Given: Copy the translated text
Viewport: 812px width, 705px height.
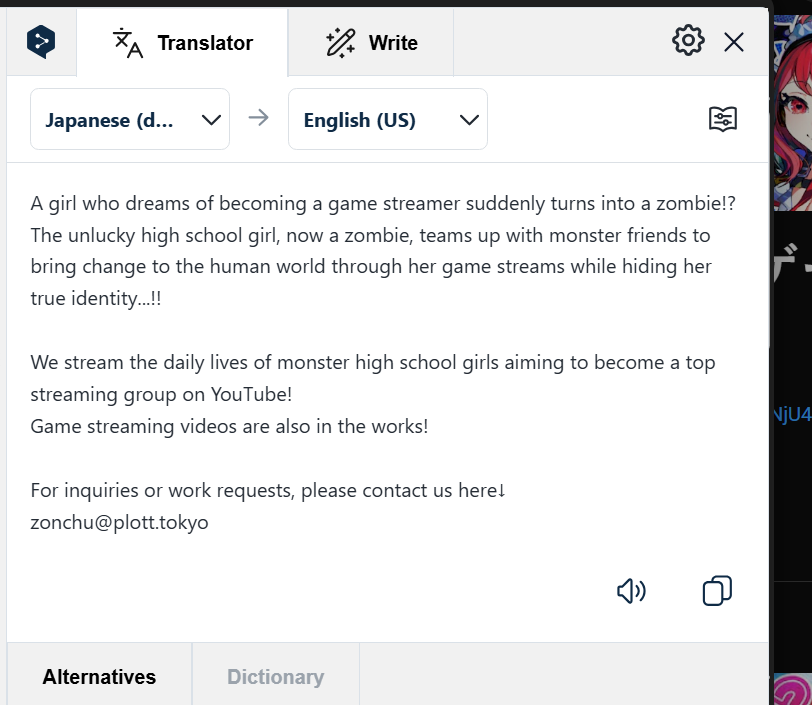Looking at the screenshot, I should click(x=717, y=591).
